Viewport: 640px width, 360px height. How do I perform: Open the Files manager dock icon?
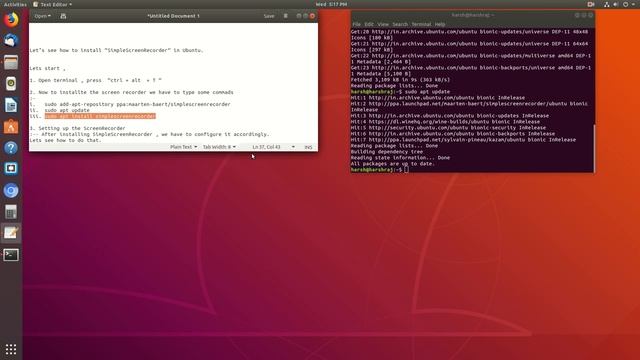point(11,62)
